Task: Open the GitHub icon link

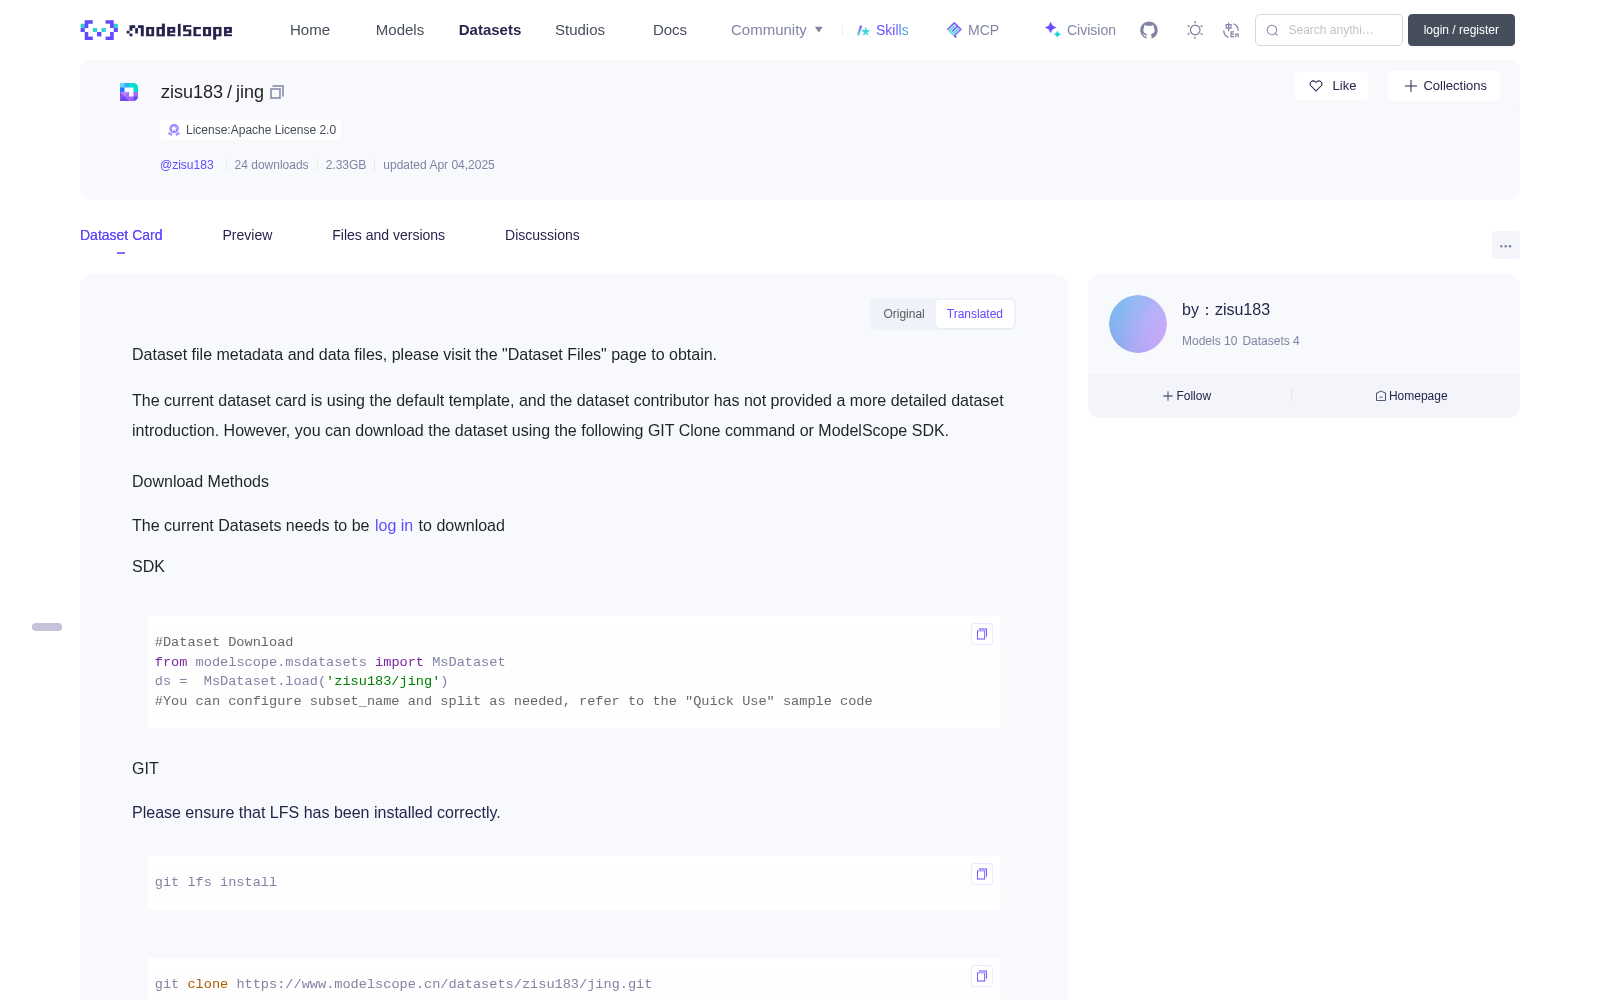Action: click(x=1149, y=30)
